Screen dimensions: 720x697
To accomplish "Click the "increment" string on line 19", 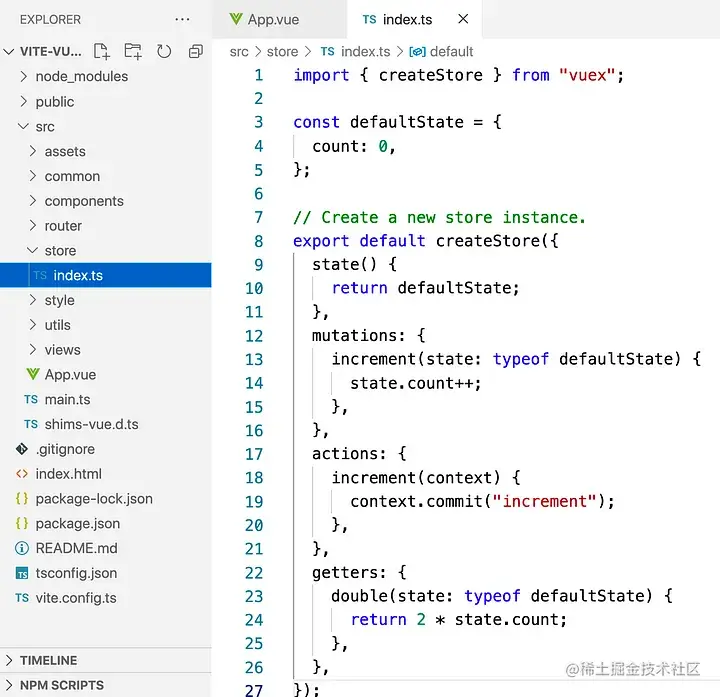I will 544,501.
